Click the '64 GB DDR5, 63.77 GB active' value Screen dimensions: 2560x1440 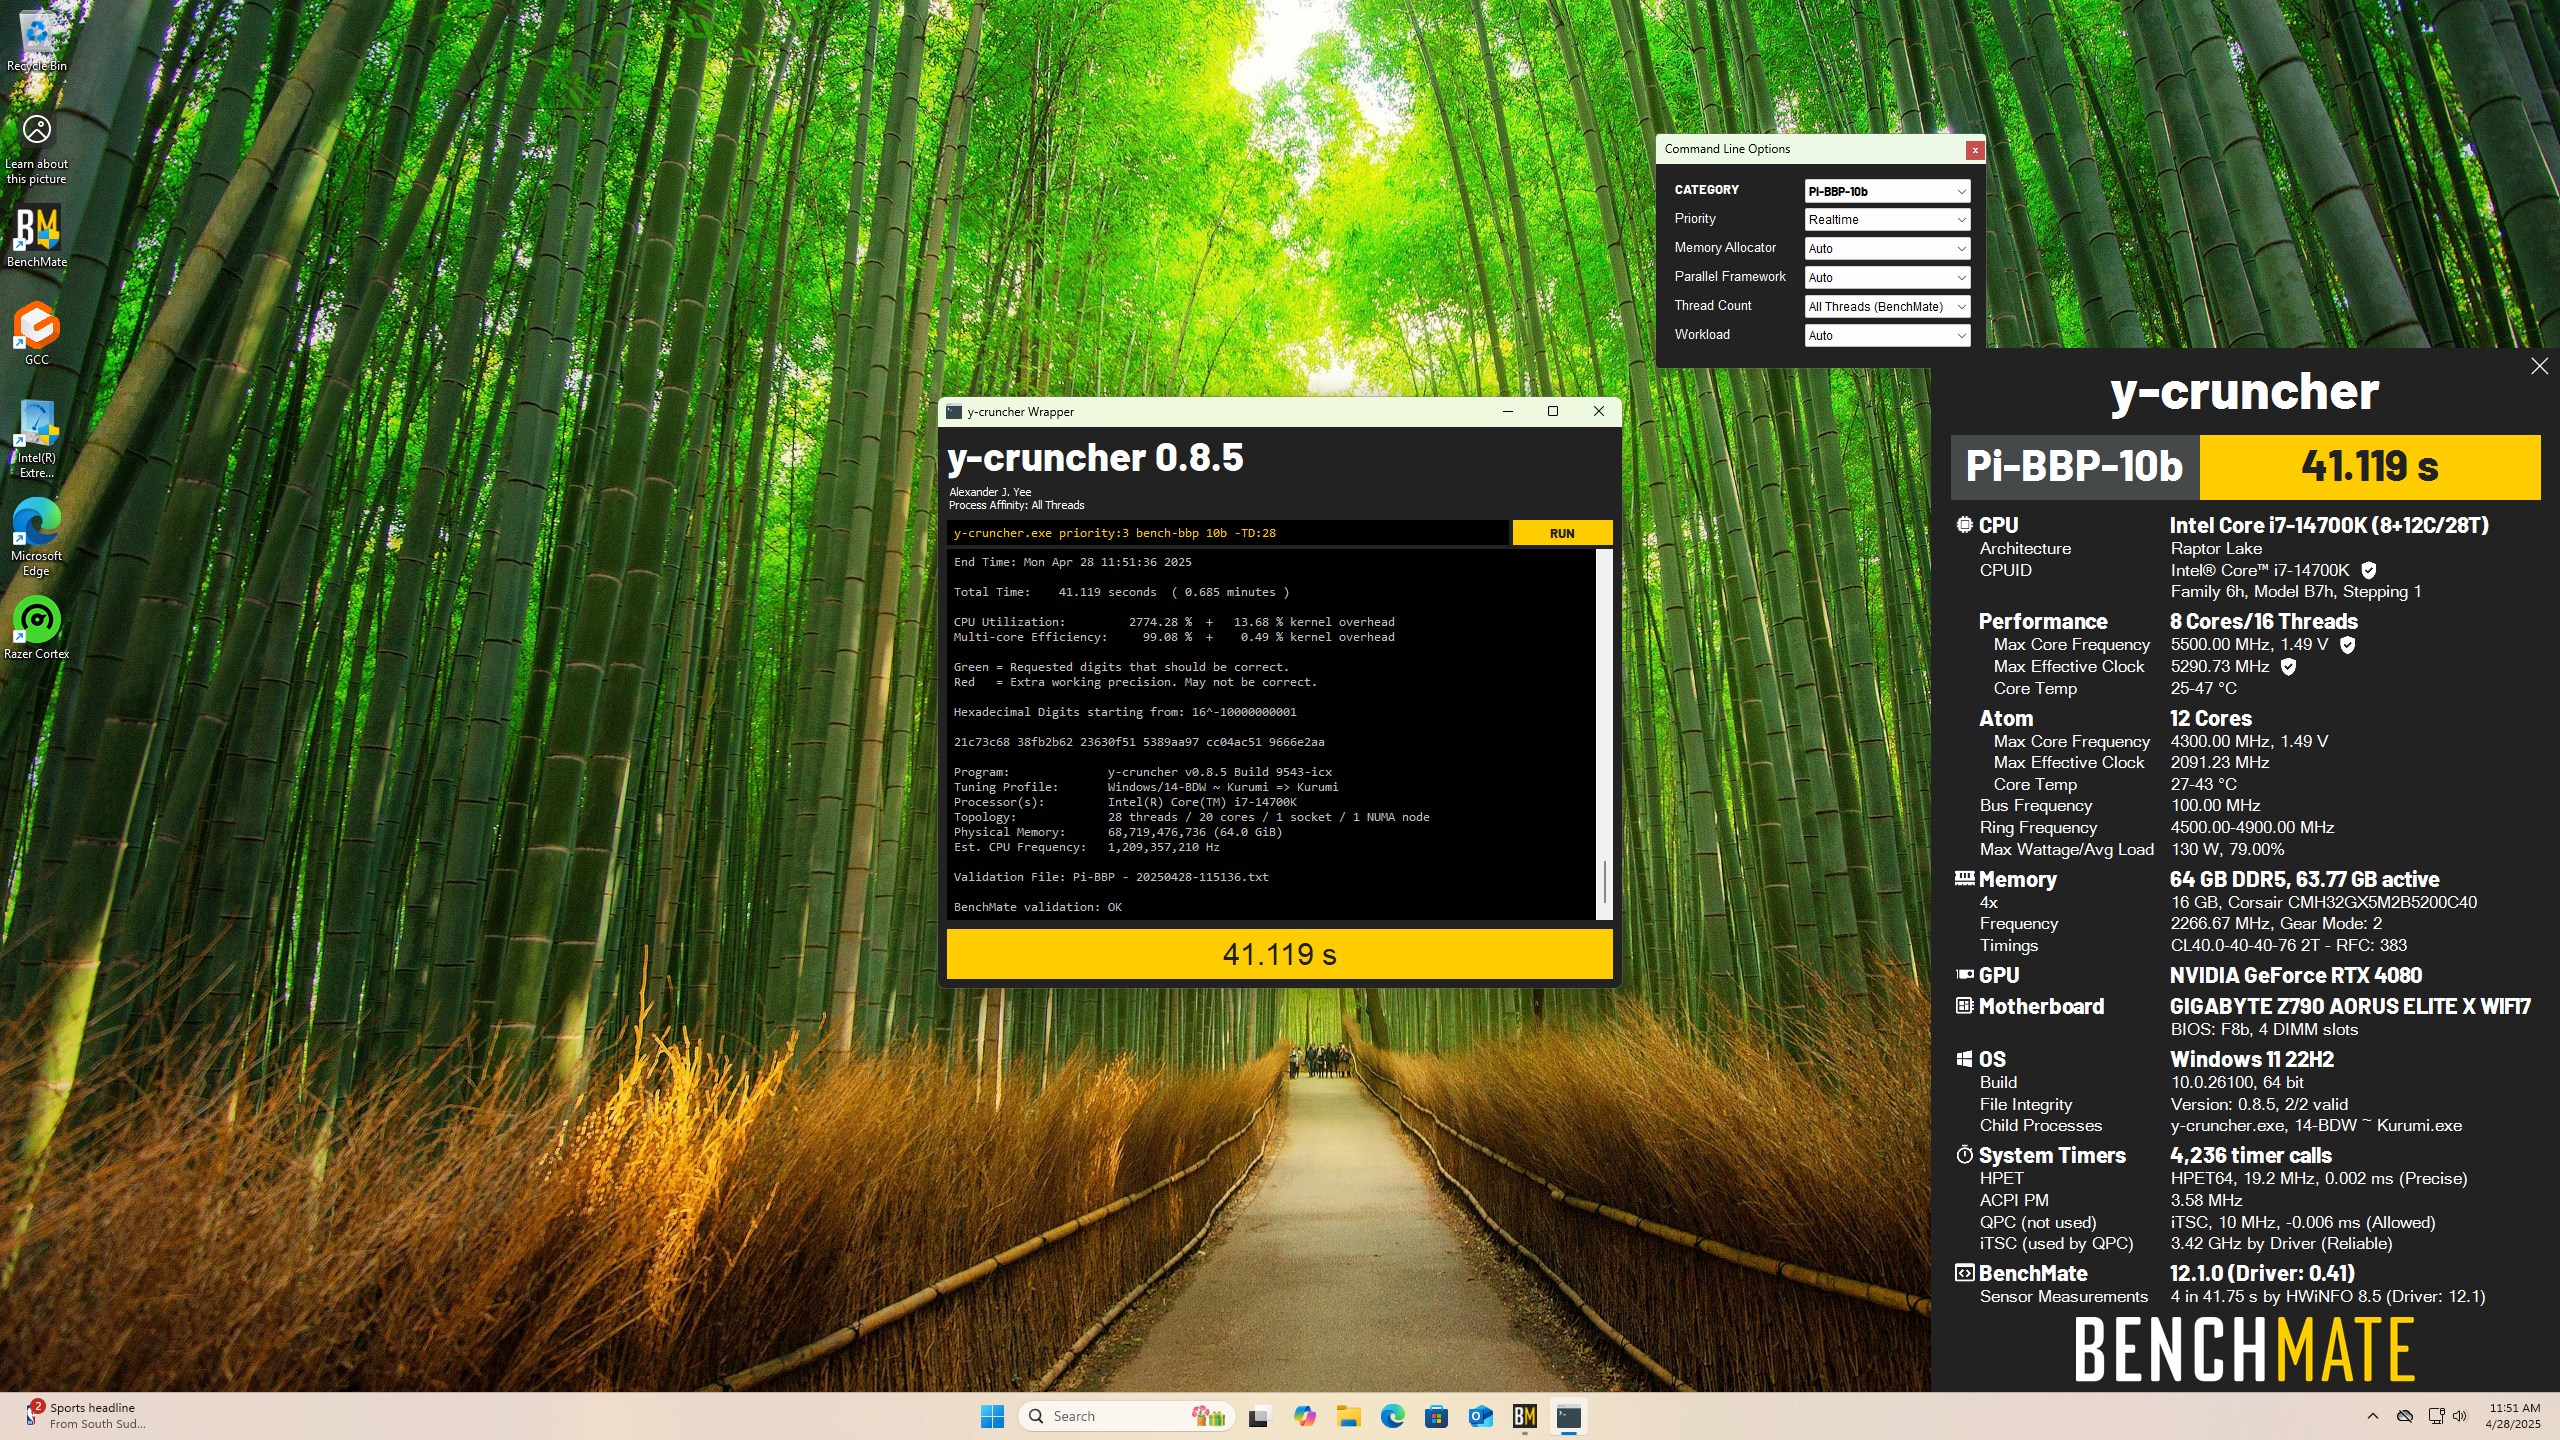pos(2304,879)
